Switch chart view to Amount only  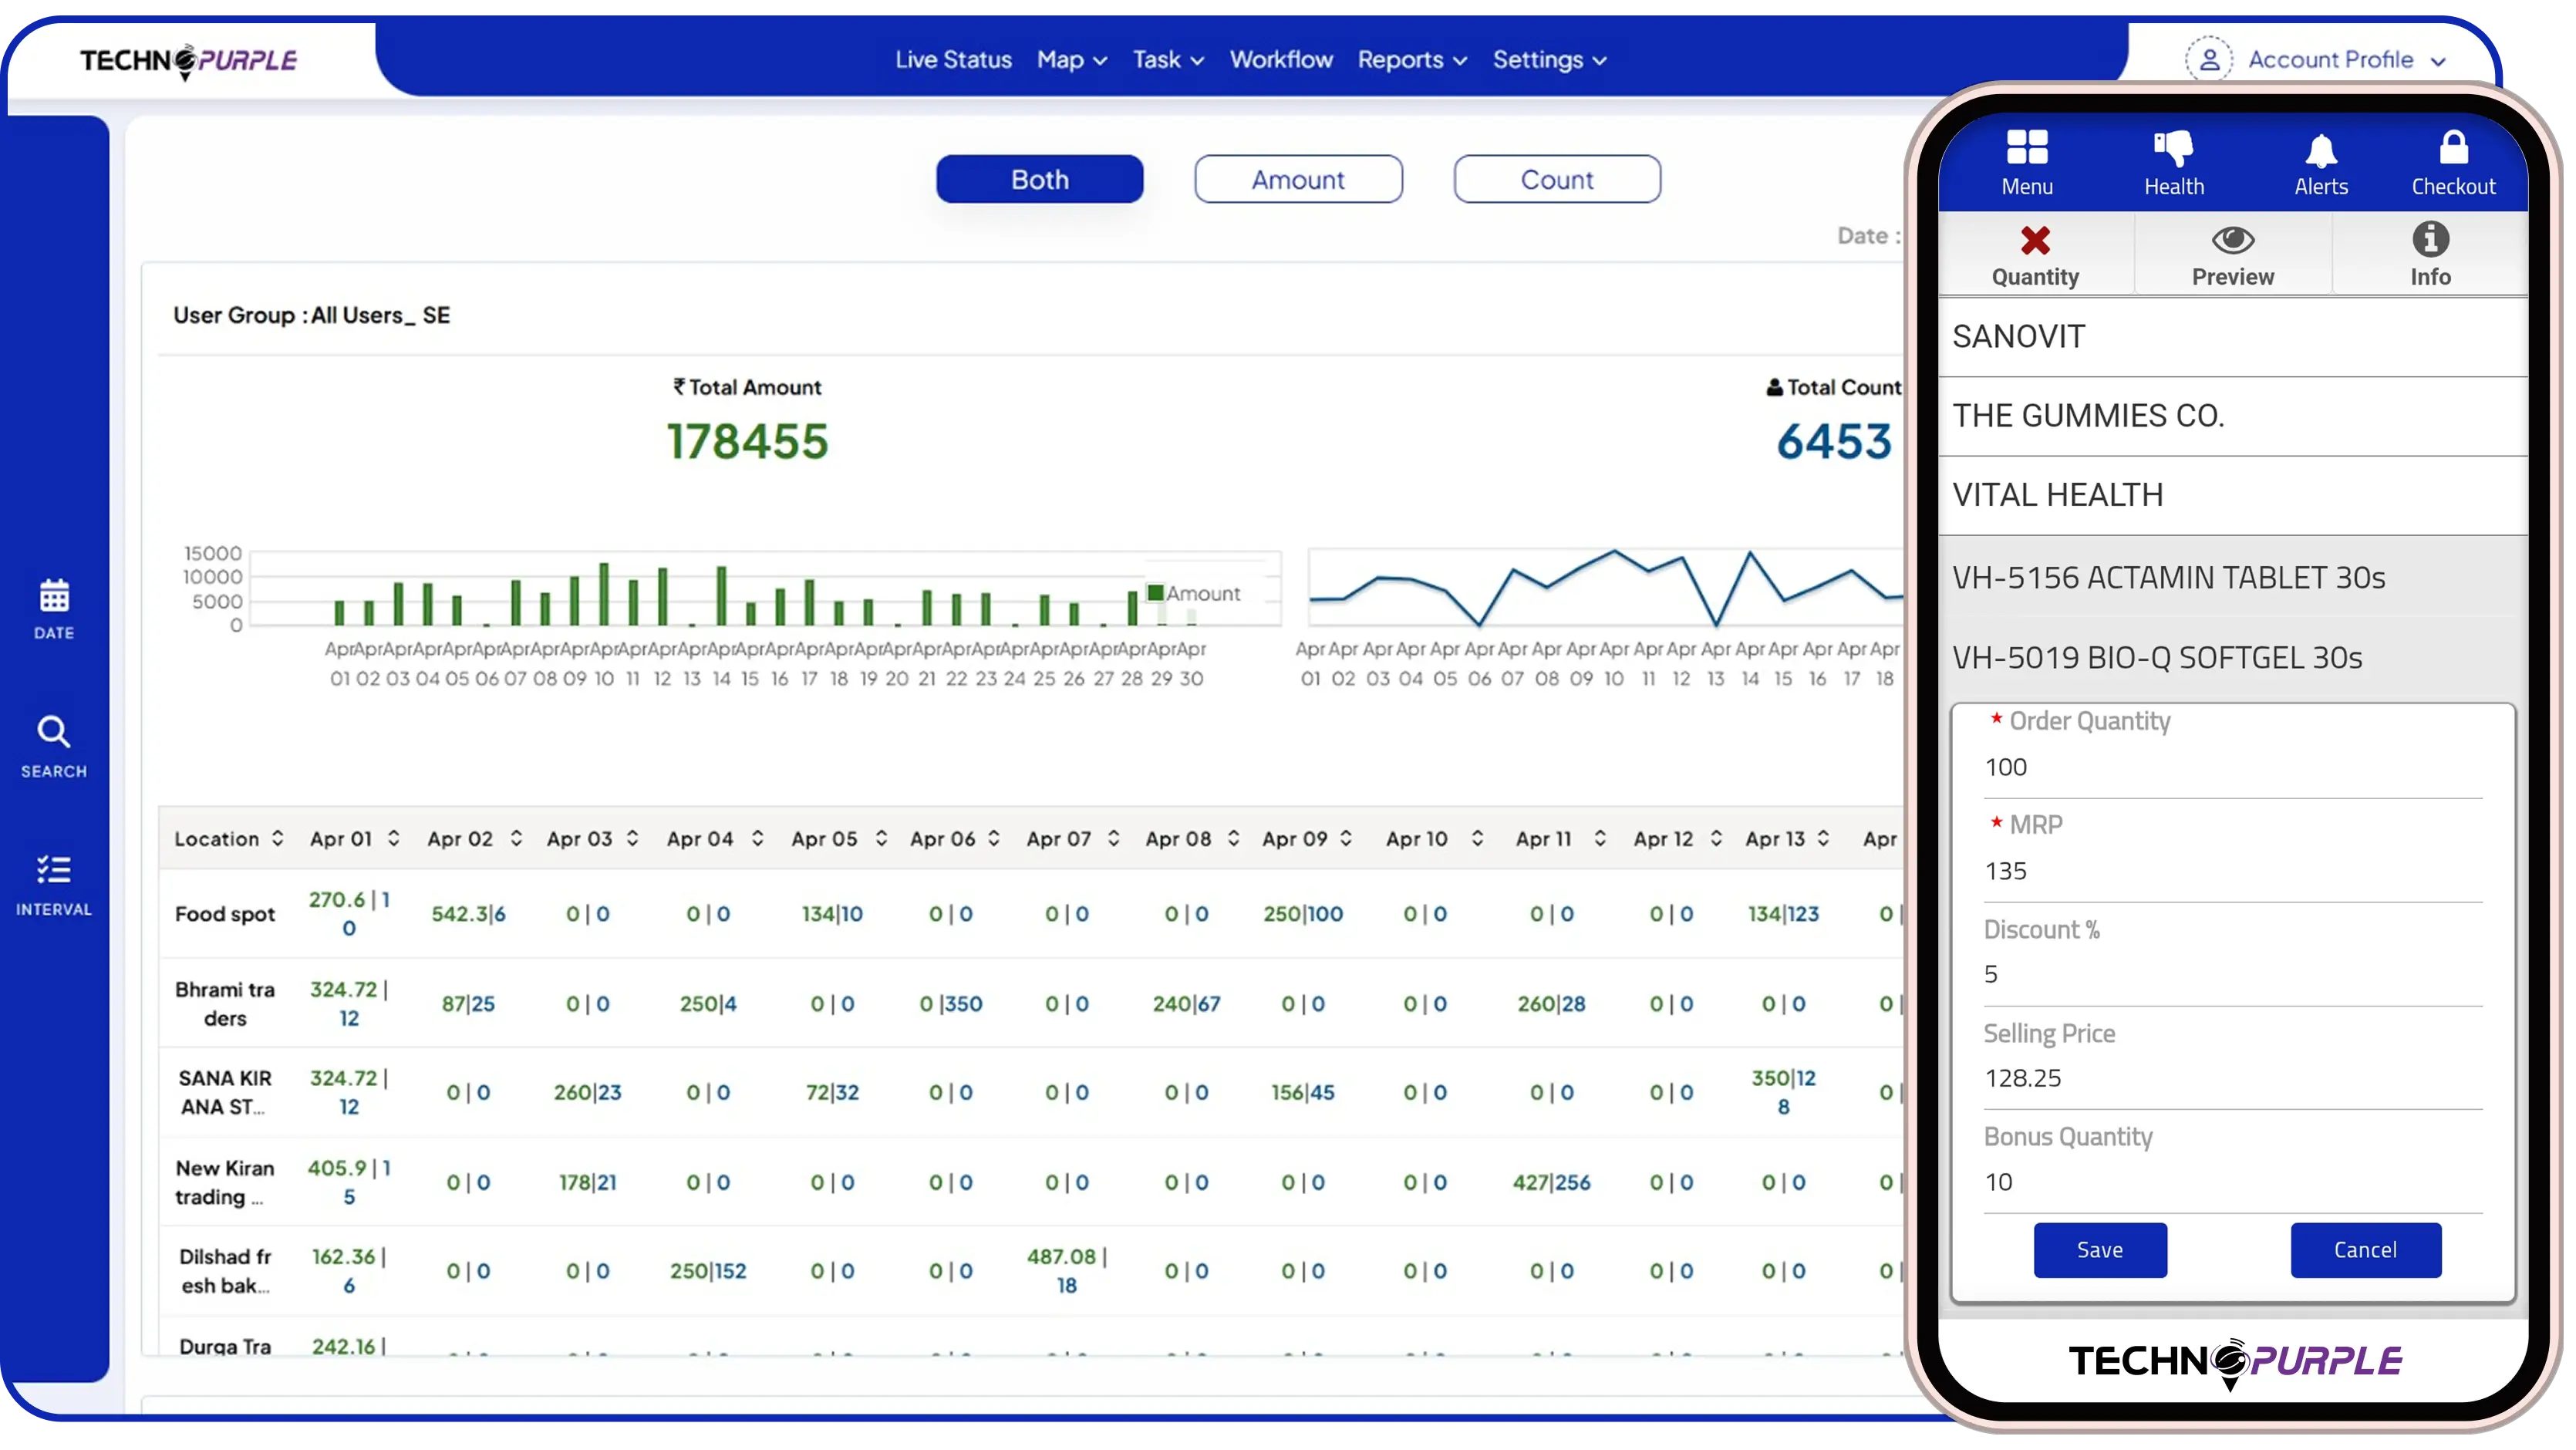pyautogui.click(x=1297, y=179)
